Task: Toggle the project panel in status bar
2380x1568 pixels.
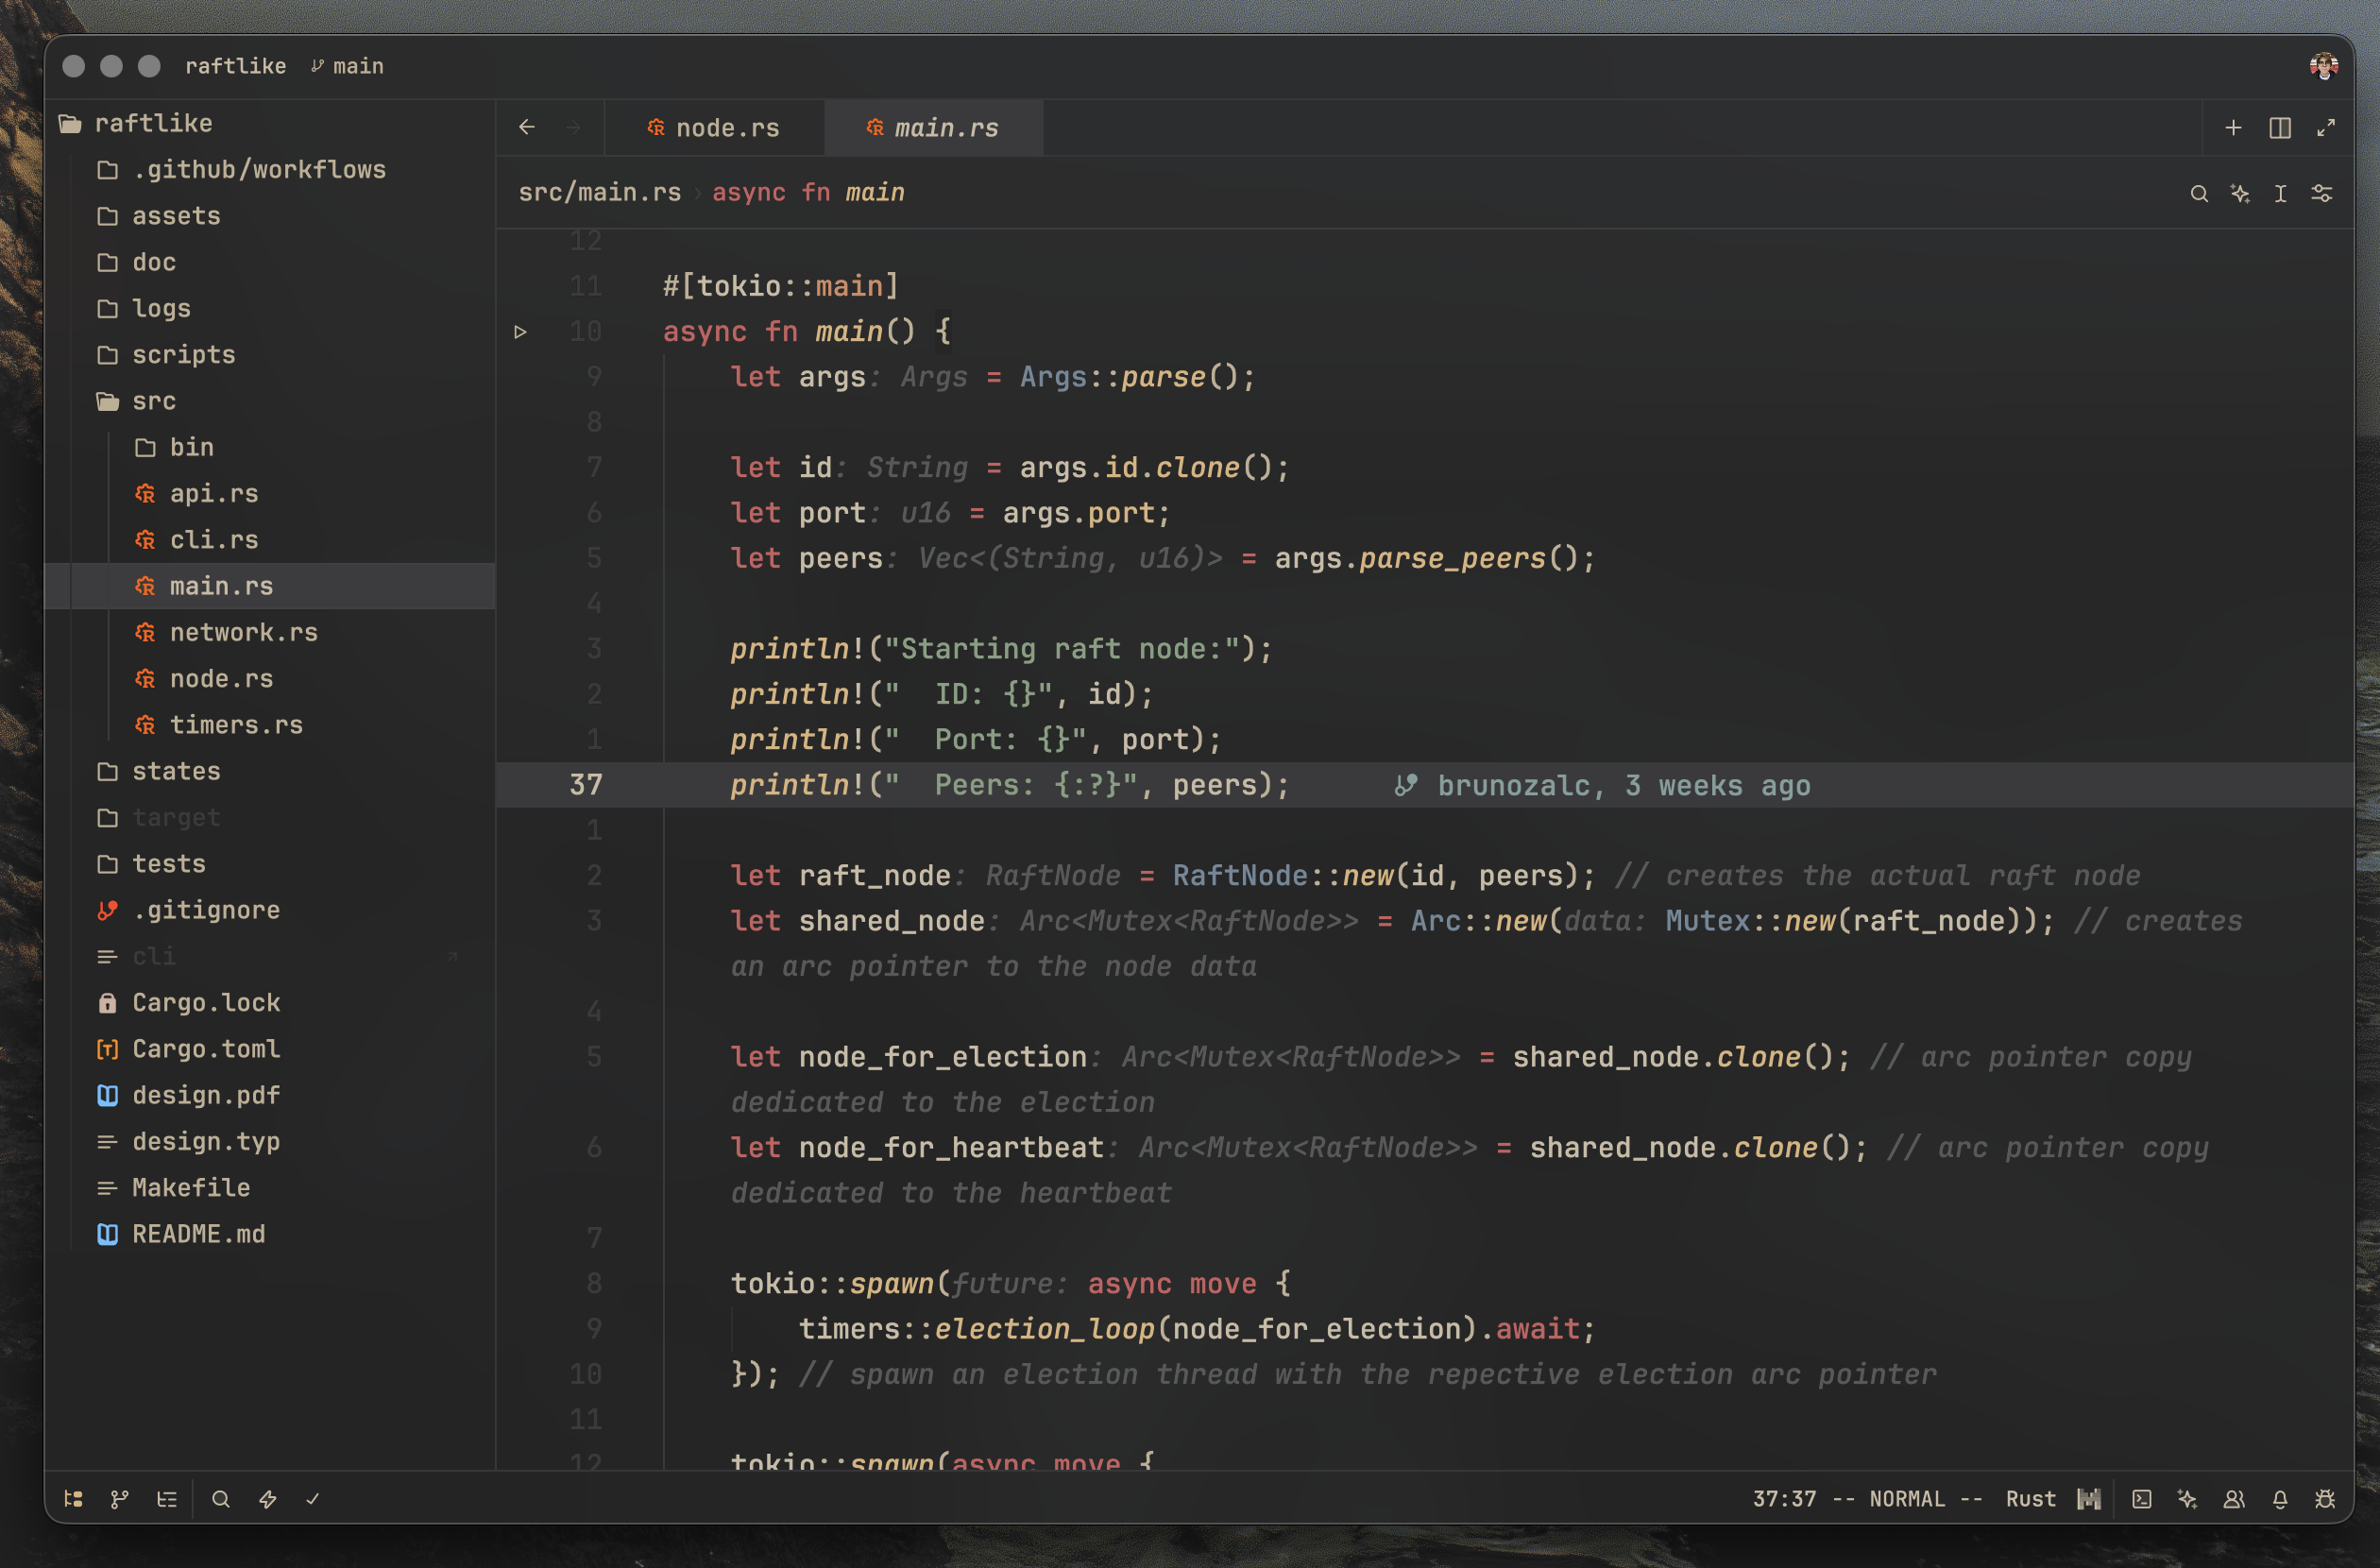Action: coord(73,1498)
